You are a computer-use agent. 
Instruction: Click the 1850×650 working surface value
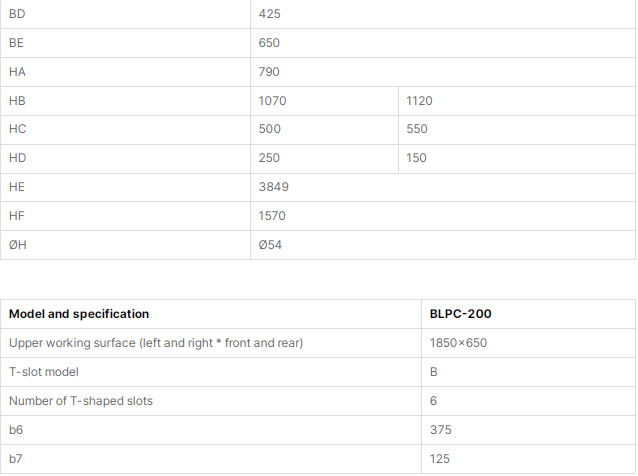tap(458, 343)
